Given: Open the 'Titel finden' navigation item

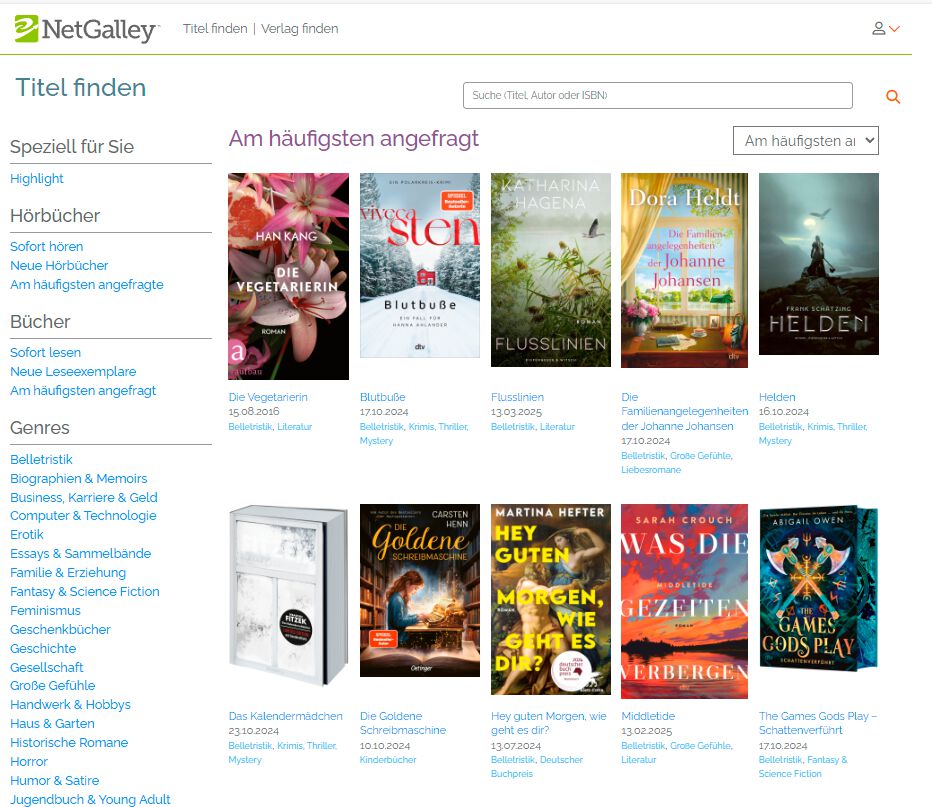Looking at the screenshot, I should [215, 29].
